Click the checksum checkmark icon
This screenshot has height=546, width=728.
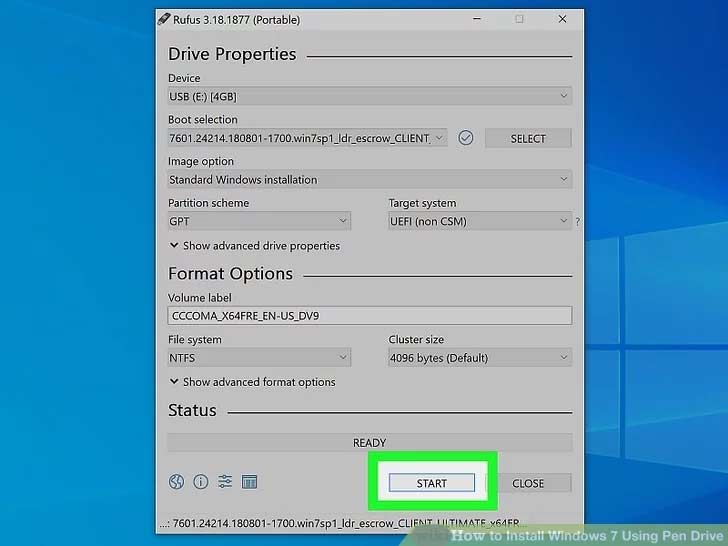466,138
